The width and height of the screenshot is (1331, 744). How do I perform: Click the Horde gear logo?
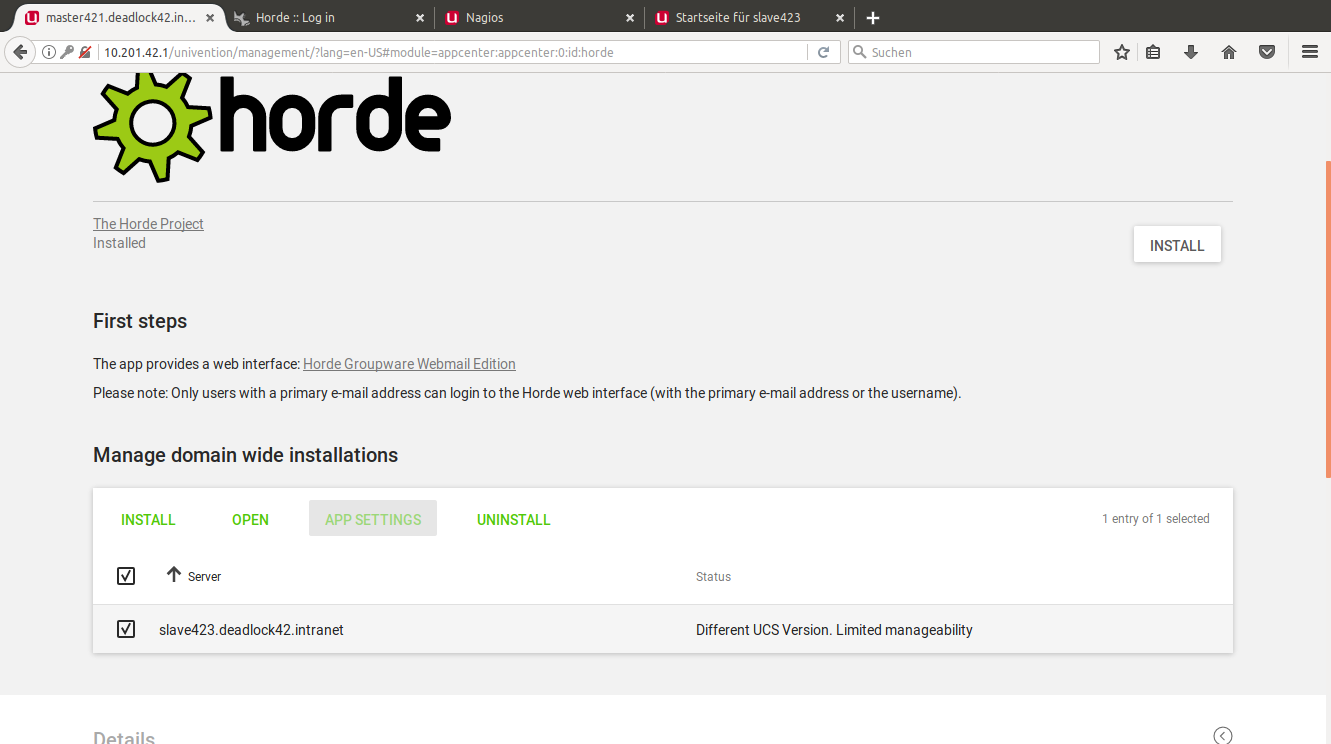(x=152, y=125)
